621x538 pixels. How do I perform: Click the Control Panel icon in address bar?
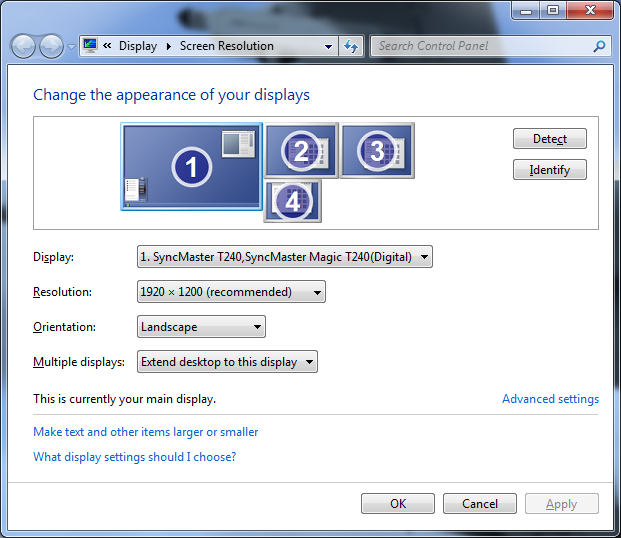(x=90, y=46)
